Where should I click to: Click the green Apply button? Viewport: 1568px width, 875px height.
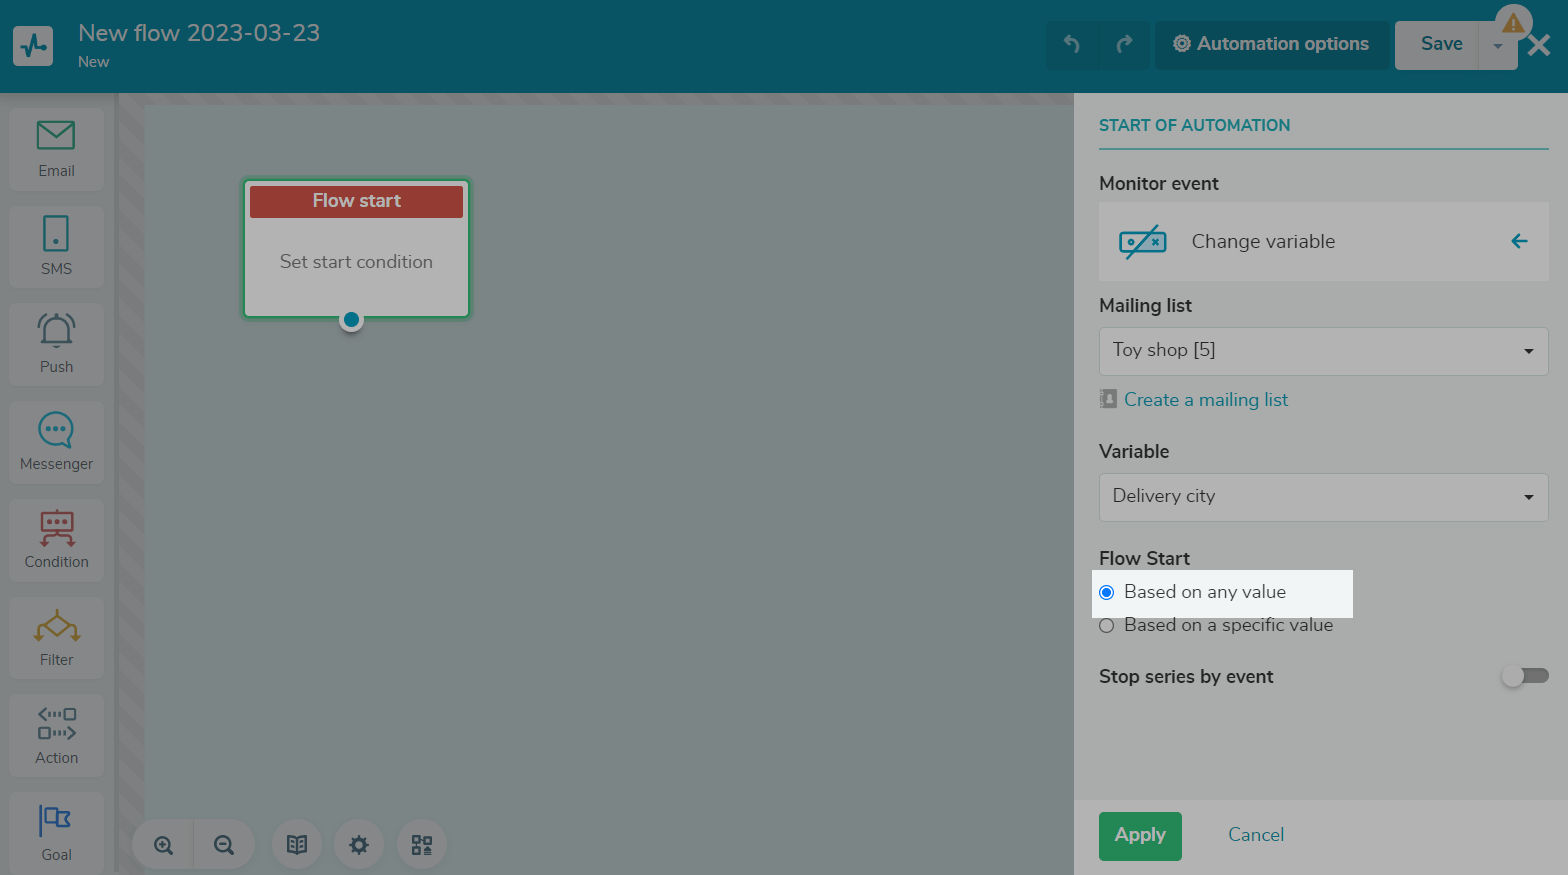tap(1140, 836)
